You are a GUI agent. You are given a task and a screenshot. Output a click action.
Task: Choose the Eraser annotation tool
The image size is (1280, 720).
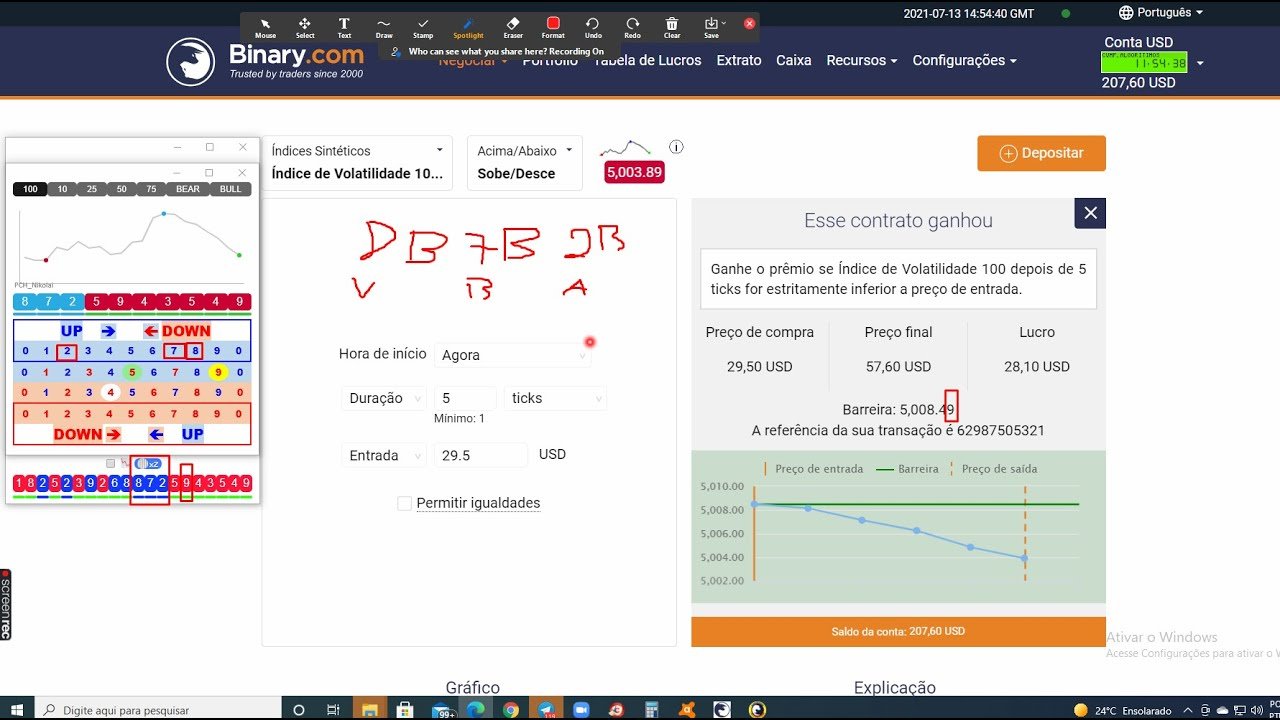coord(513,27)
